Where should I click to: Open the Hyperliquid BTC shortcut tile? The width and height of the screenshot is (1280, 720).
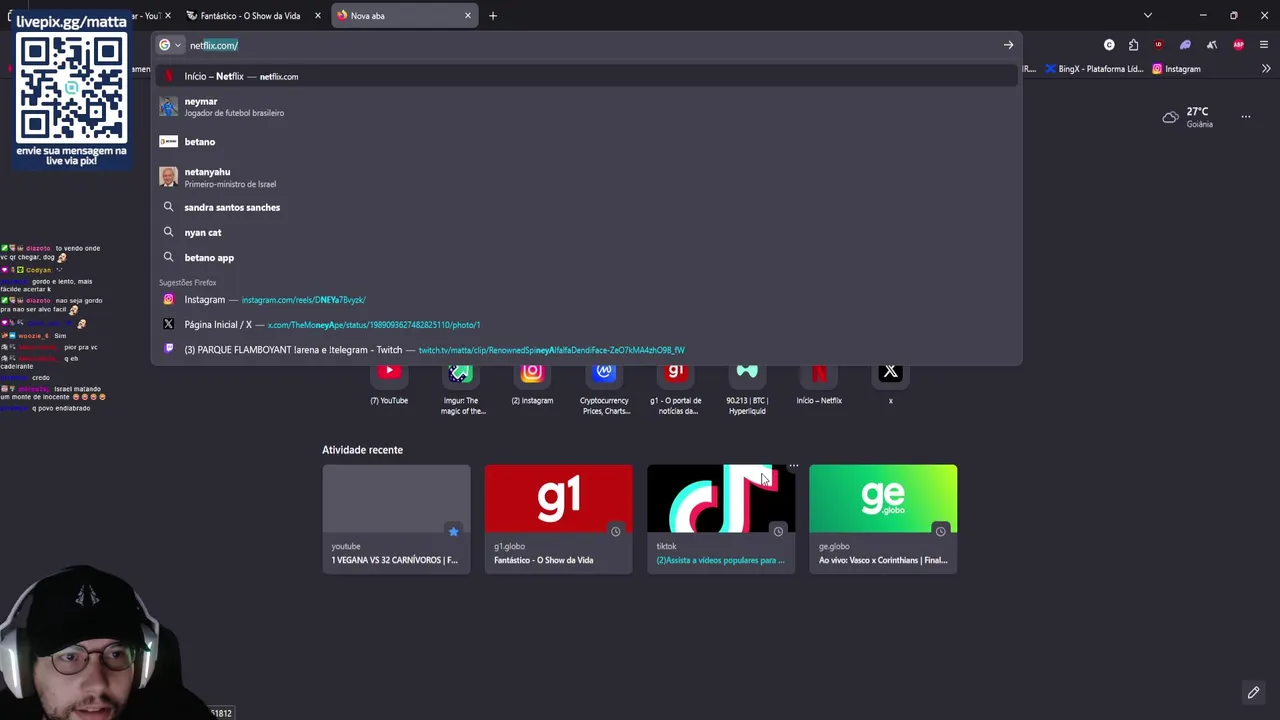coord(747,388)
